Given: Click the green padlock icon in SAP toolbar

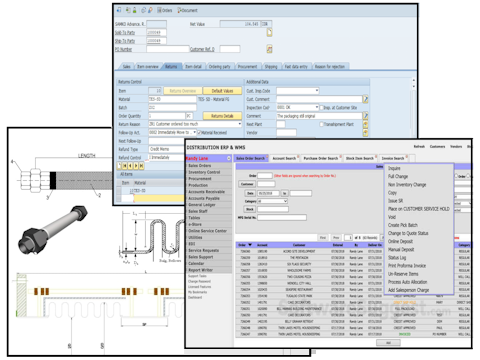Looking at the screenshot, I should [x=134, y=10].
